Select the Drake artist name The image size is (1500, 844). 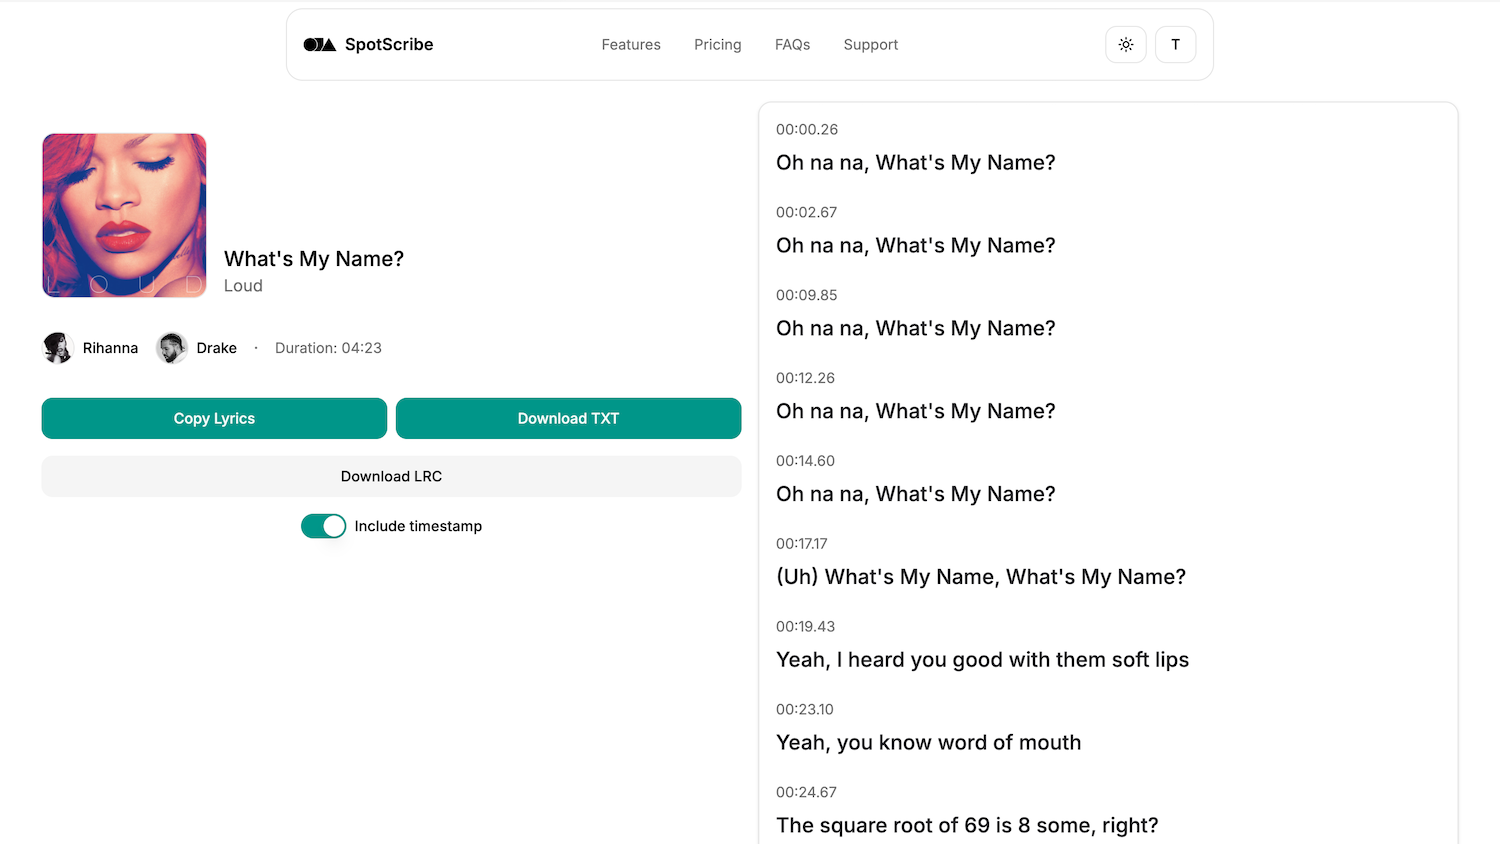coord(216,348)
